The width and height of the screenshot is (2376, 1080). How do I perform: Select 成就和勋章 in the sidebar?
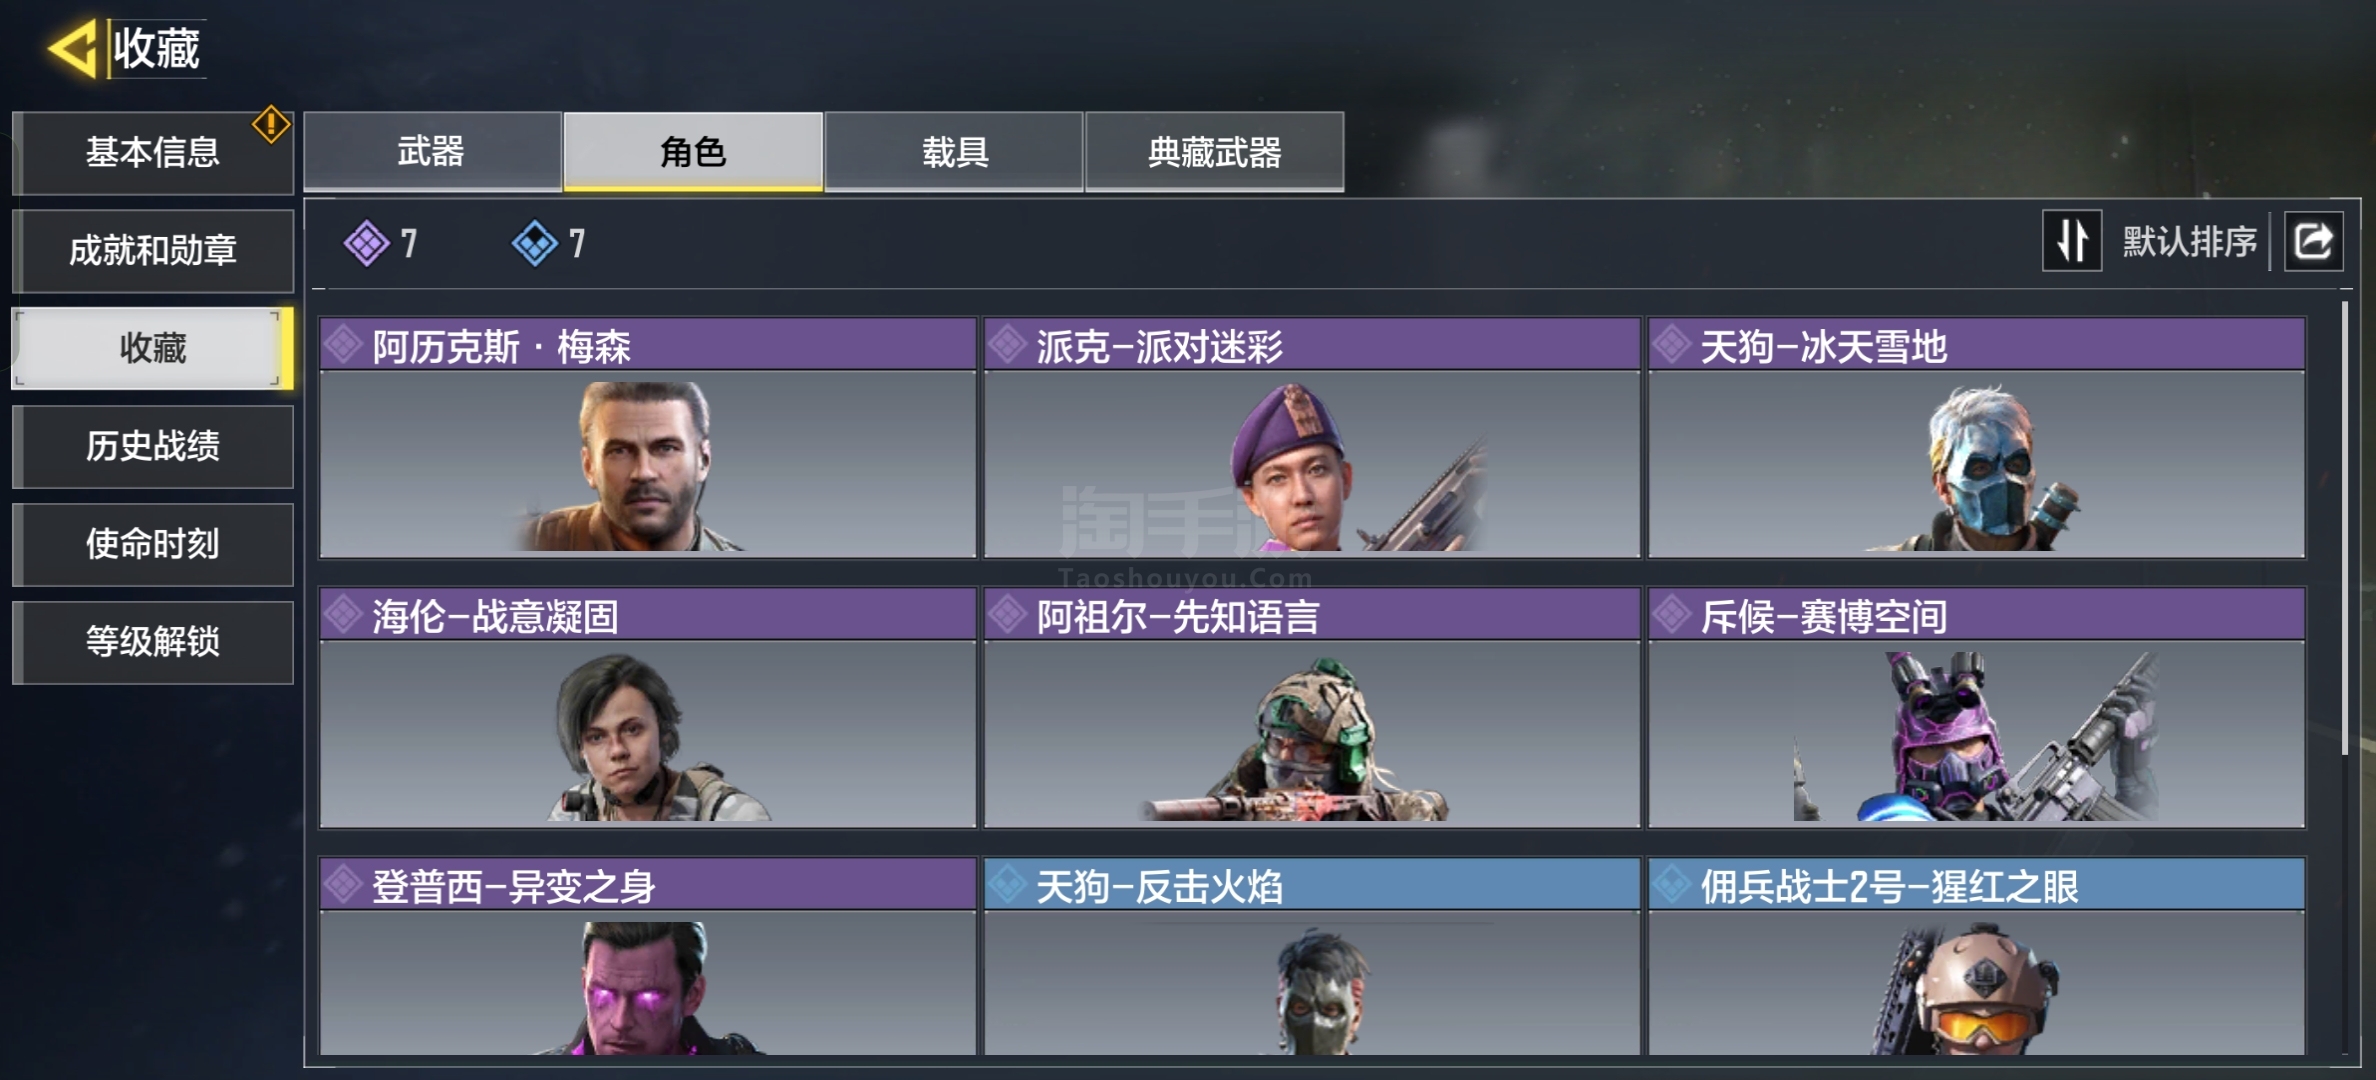(153, 250)
